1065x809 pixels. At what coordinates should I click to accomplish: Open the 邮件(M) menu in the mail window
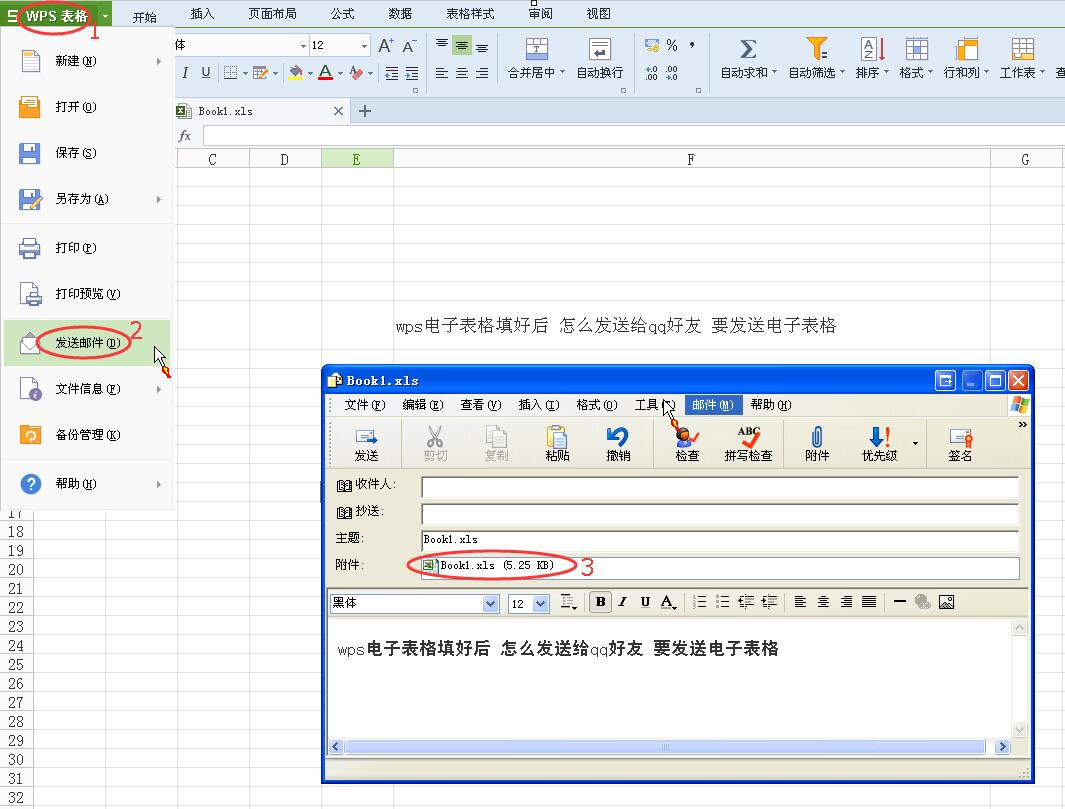pos(712,405)
